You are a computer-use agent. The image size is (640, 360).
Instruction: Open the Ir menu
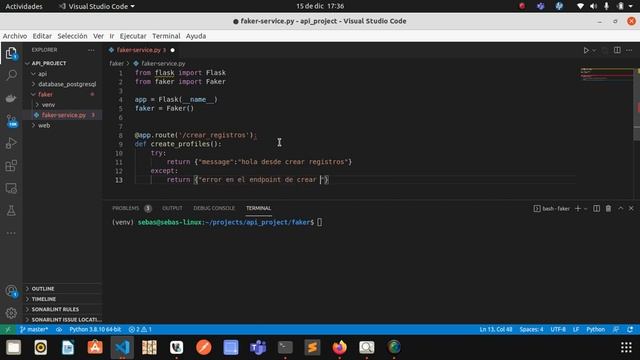click(x=112, y=36)
